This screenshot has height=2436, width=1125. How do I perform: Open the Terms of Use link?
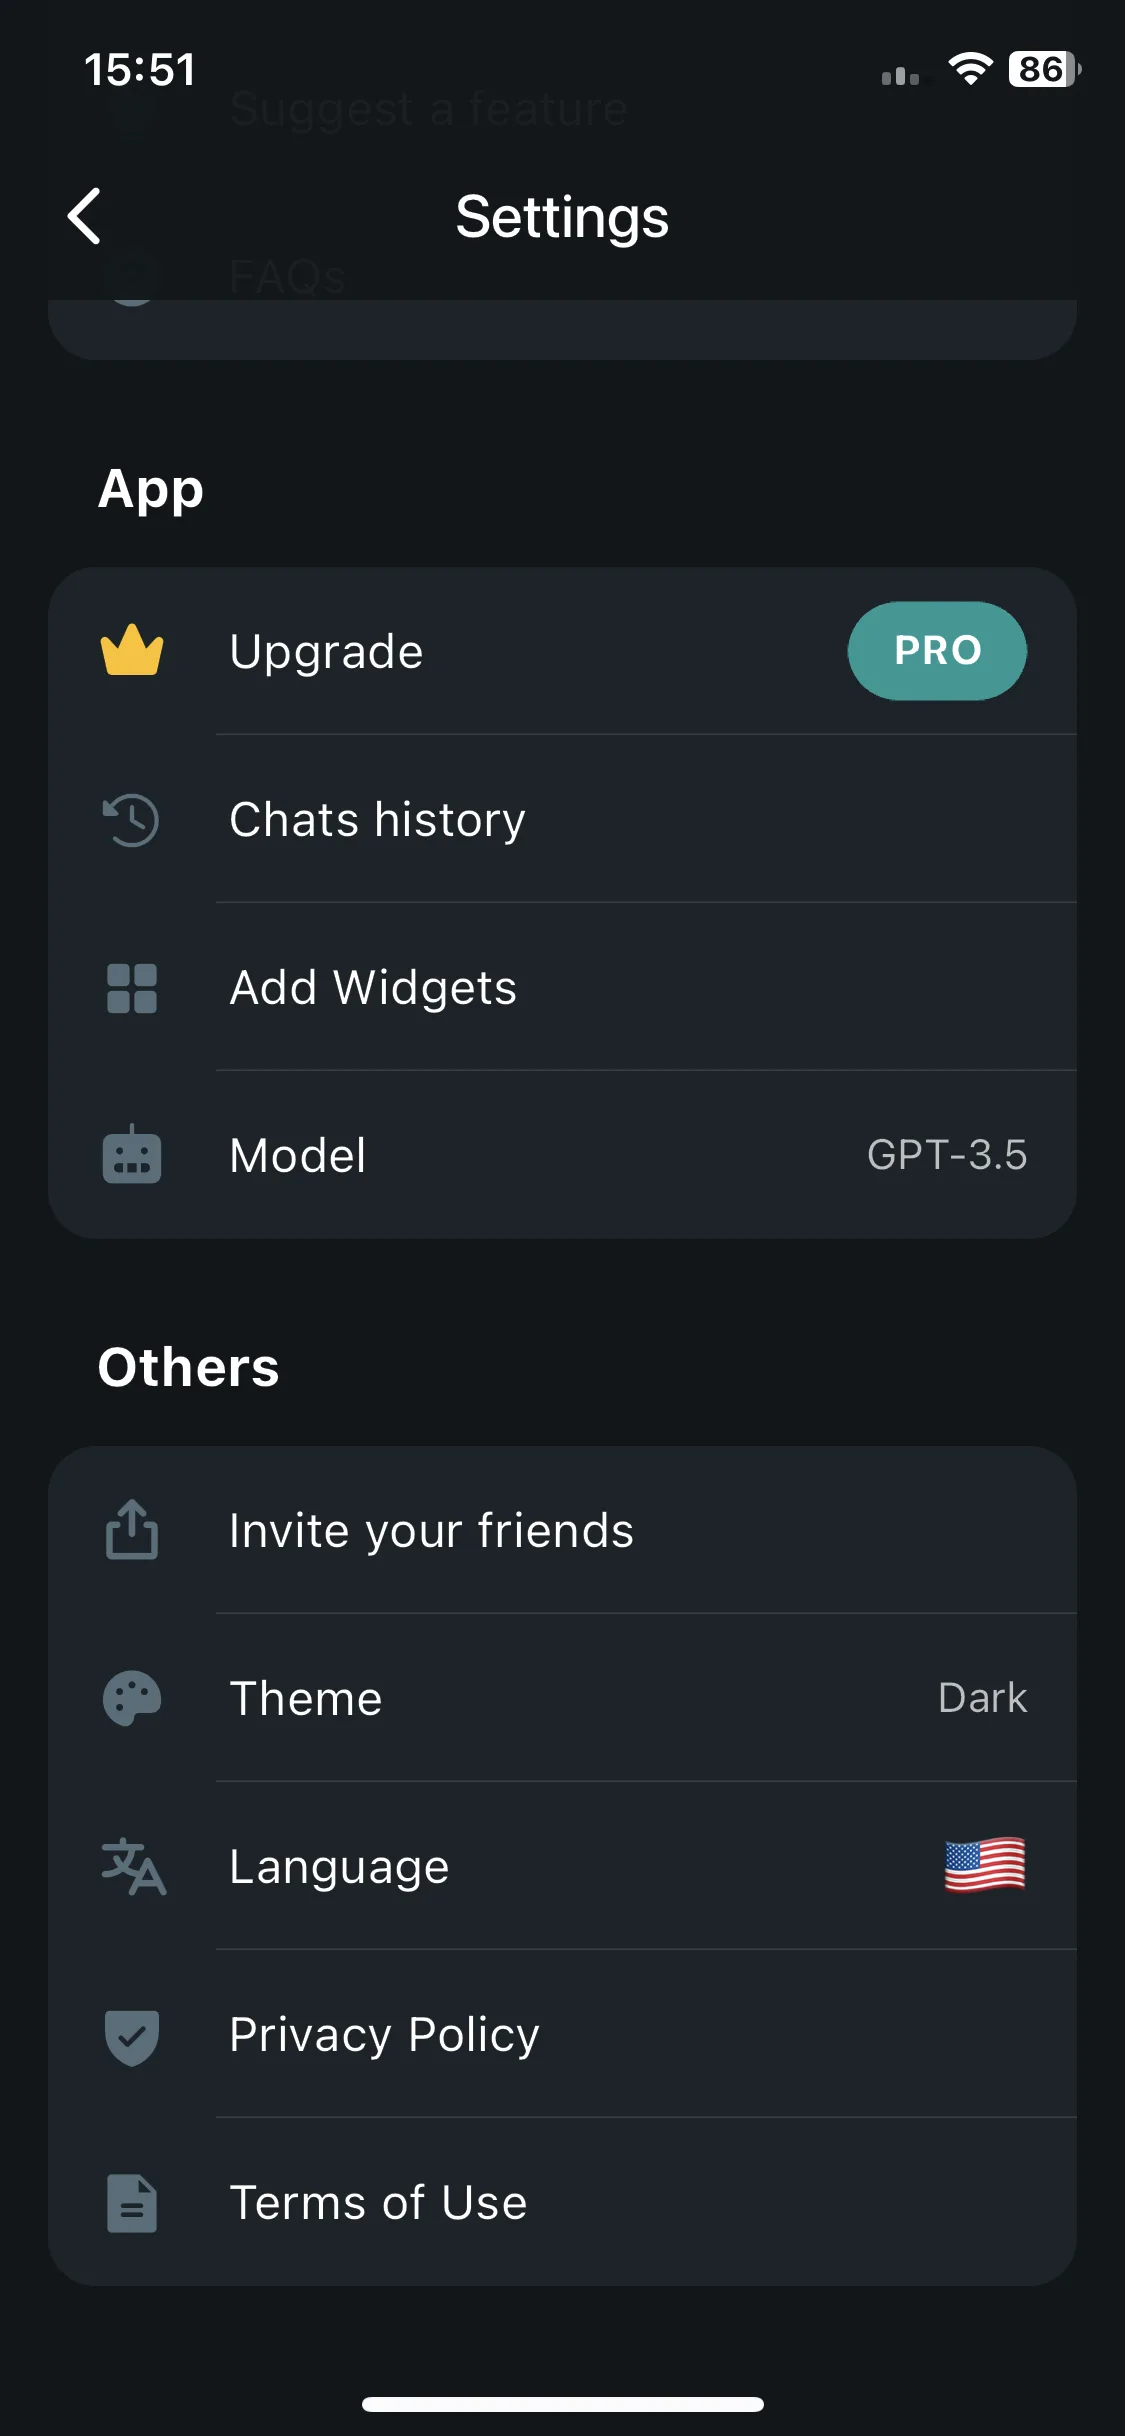[562, 2202]
